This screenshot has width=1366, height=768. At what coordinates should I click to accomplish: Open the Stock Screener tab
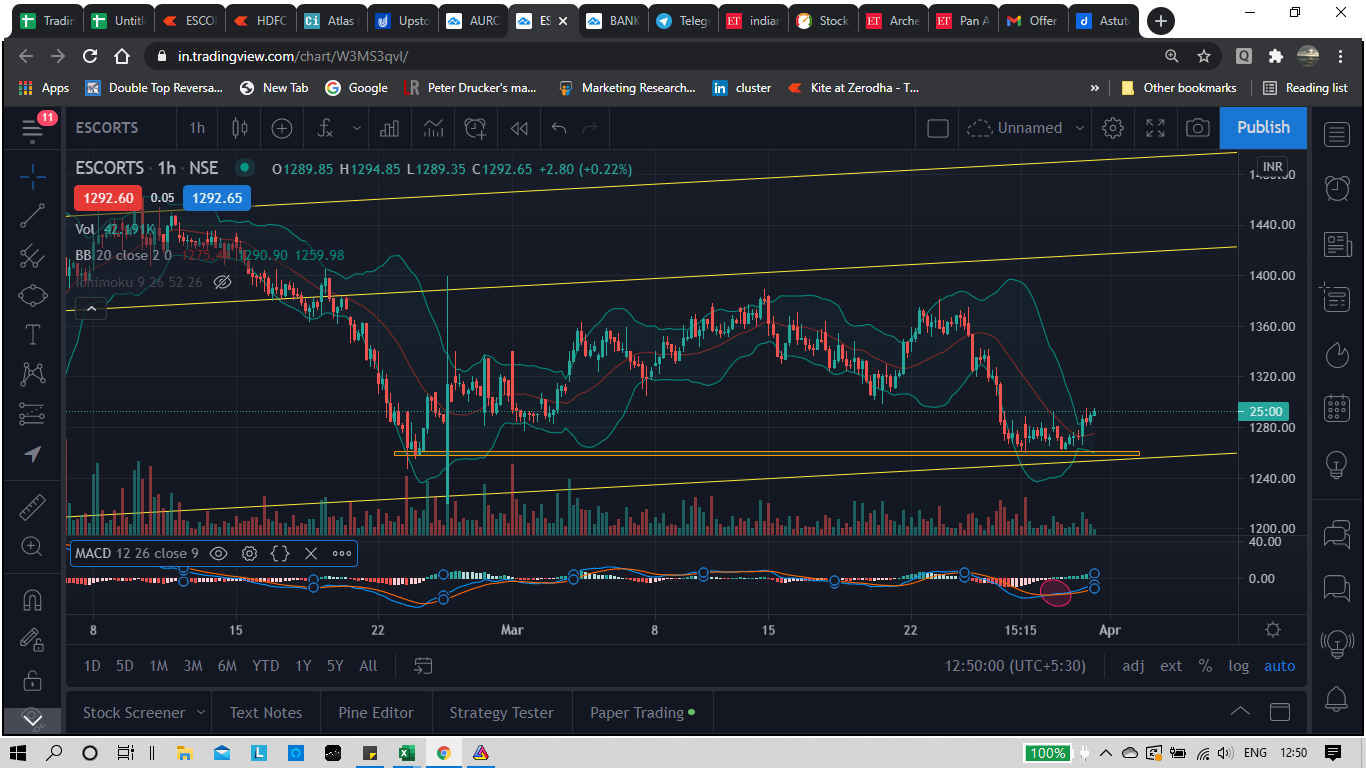click(134, 713)
